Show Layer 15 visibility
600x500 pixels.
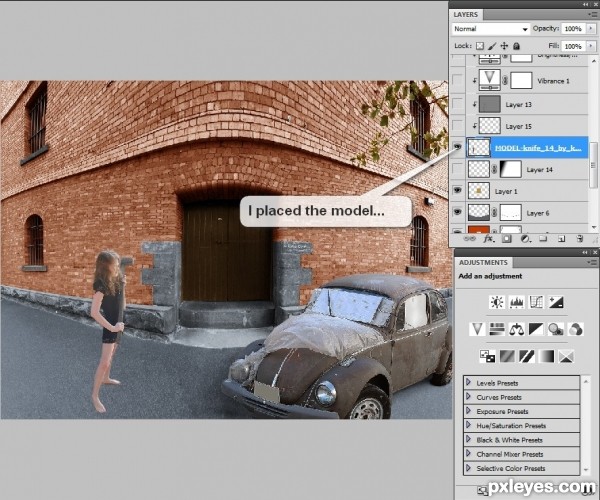pyautogui.click(x=457, y=125)
